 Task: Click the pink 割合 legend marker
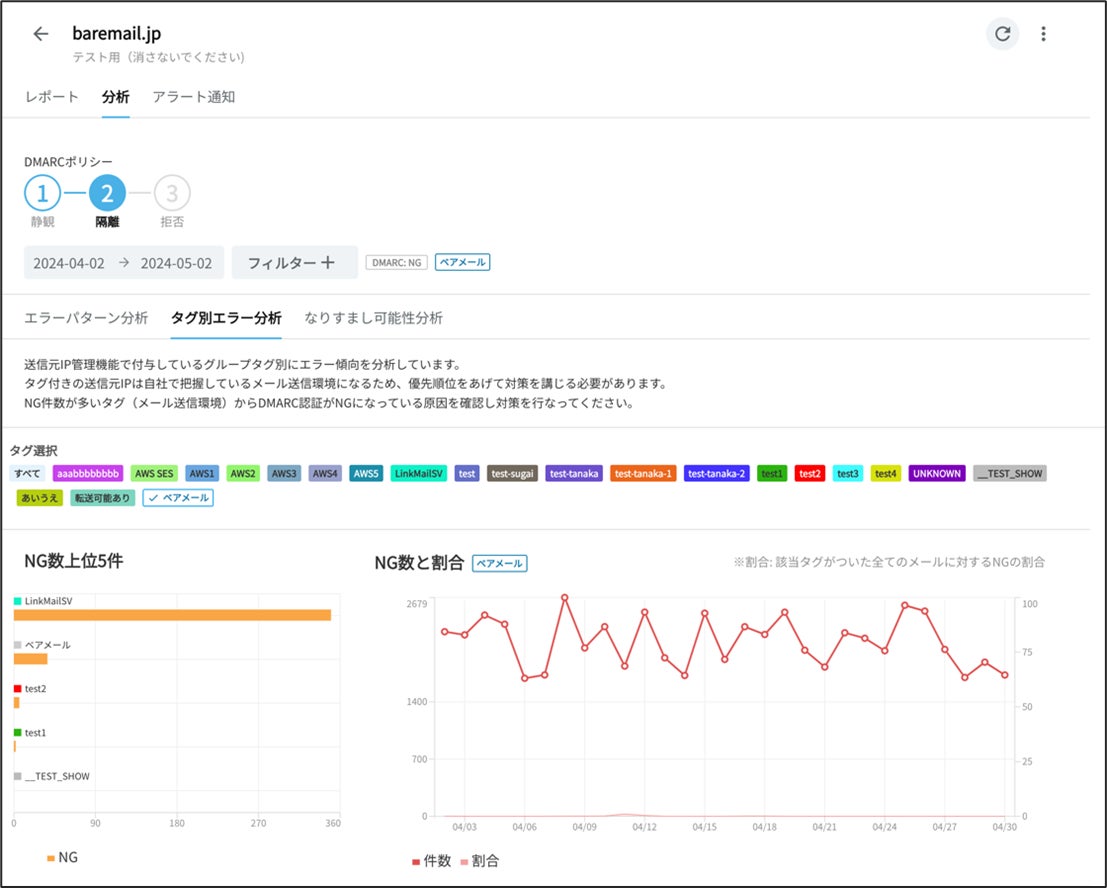463,861
